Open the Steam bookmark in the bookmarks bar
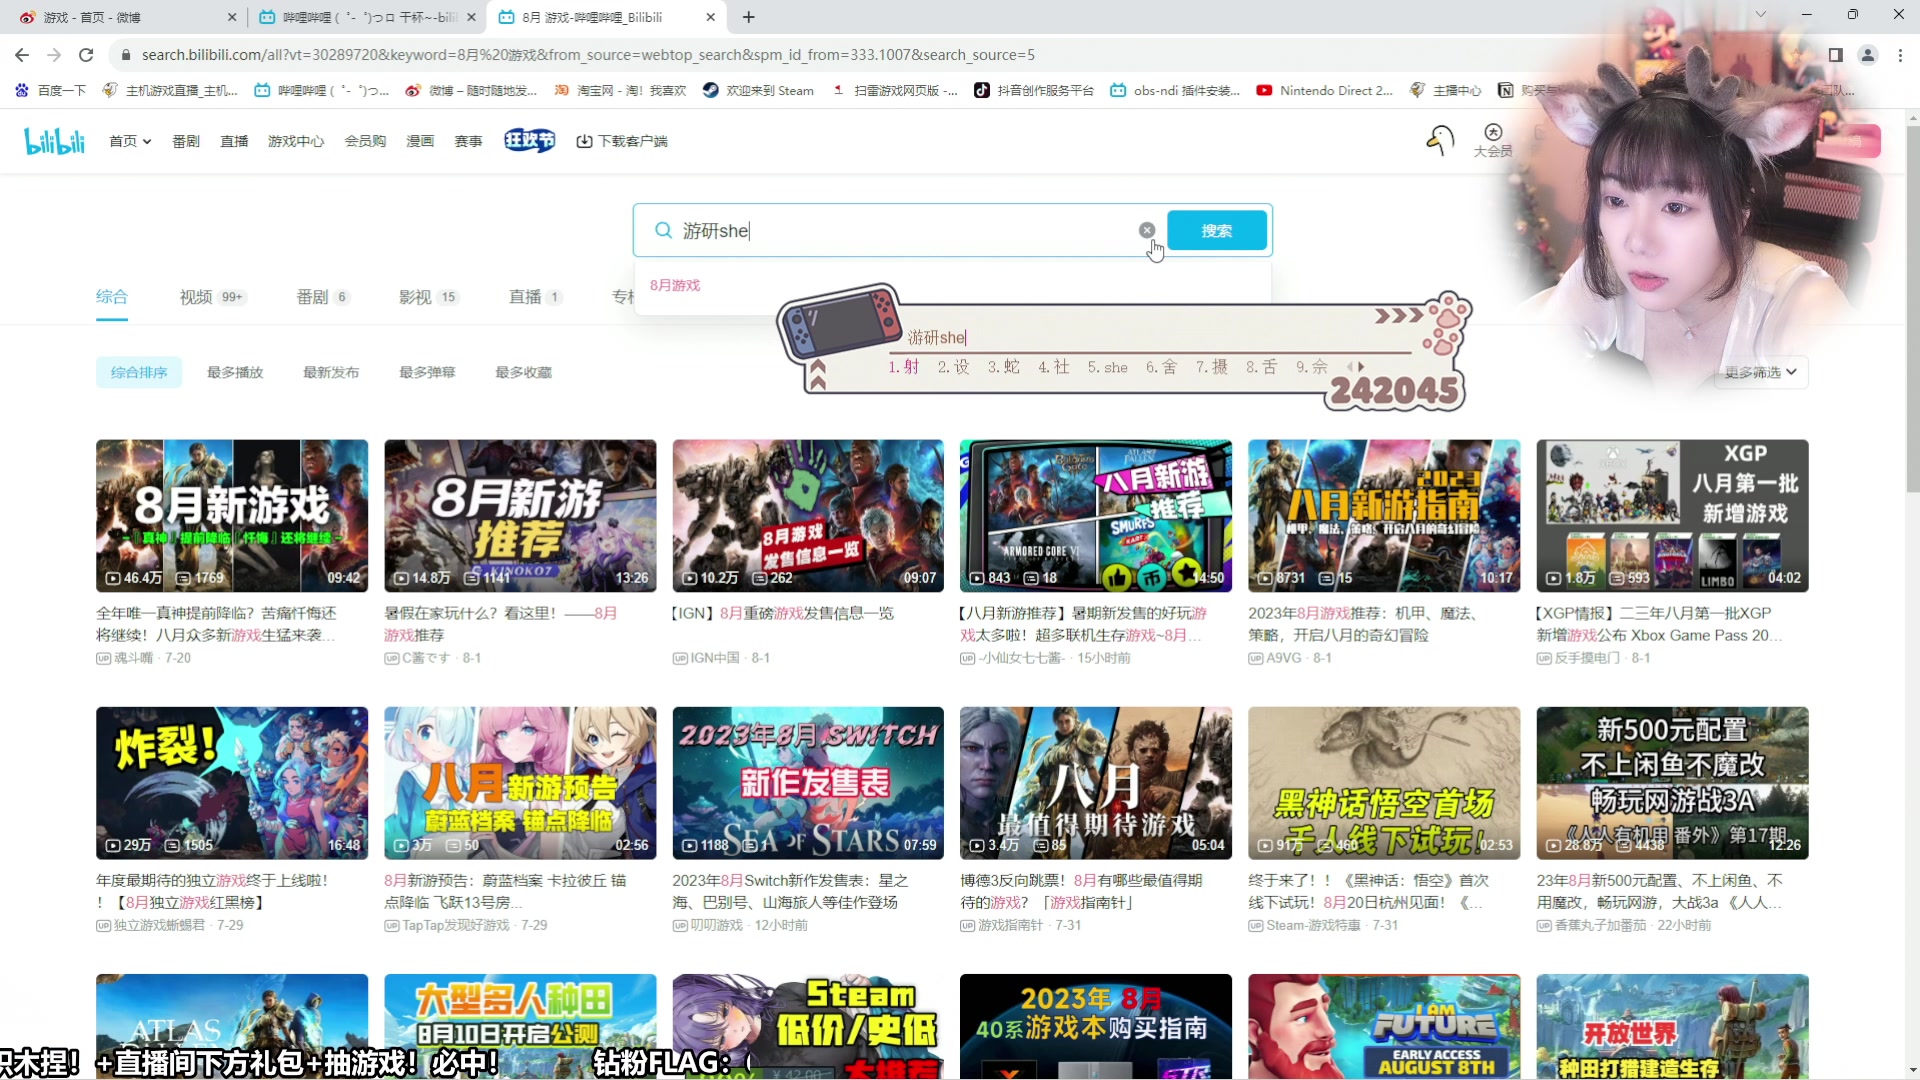The height and width of the screenshot is (1080, 1920). [758, 90]
